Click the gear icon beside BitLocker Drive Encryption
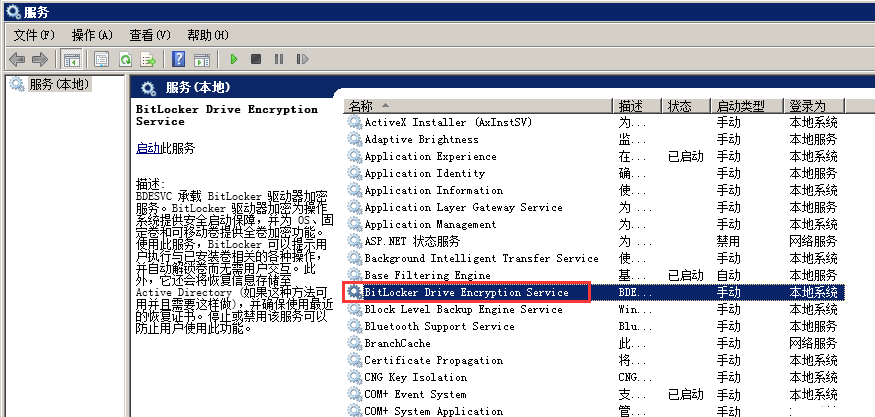875x417 pixels. click(355, 293)
